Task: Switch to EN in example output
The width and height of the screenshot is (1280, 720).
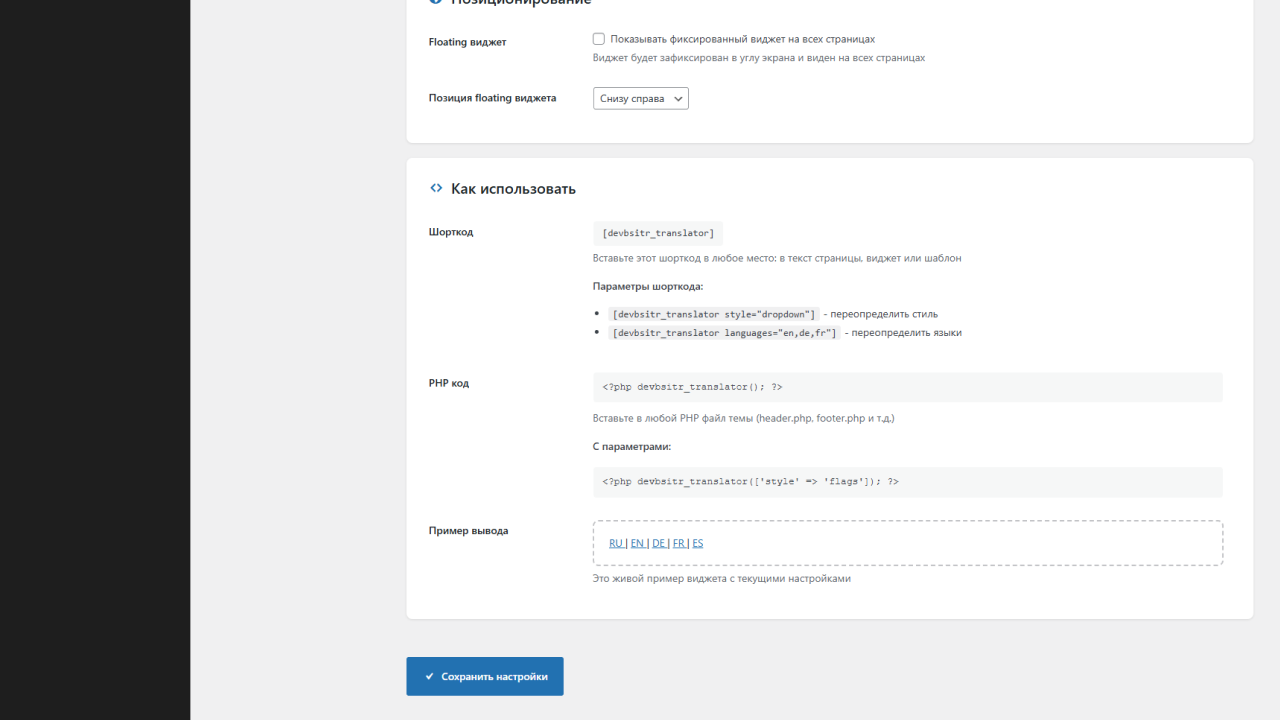Action: pyautogui.click(x=637, y=543)
